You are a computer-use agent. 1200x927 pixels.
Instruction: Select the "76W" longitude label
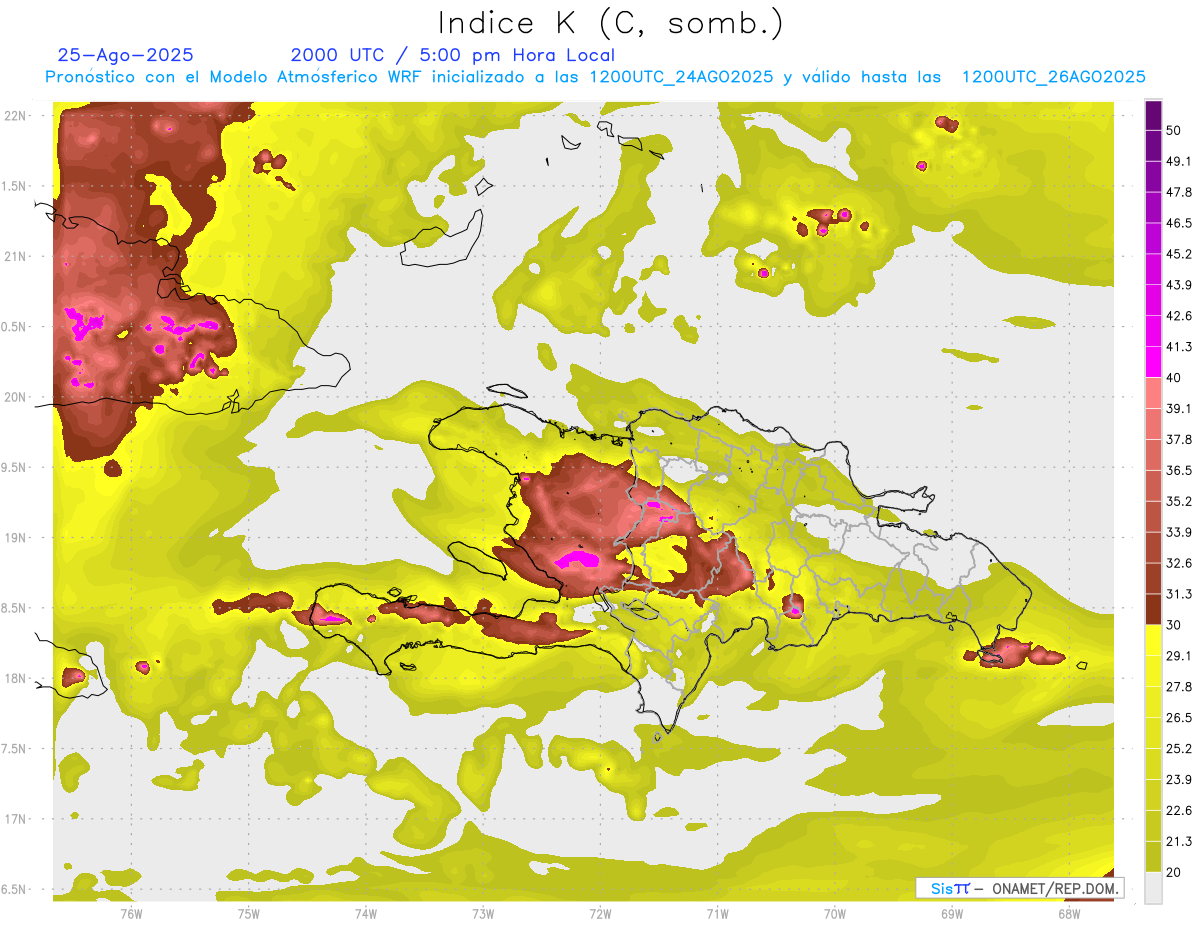coord(131,912)
